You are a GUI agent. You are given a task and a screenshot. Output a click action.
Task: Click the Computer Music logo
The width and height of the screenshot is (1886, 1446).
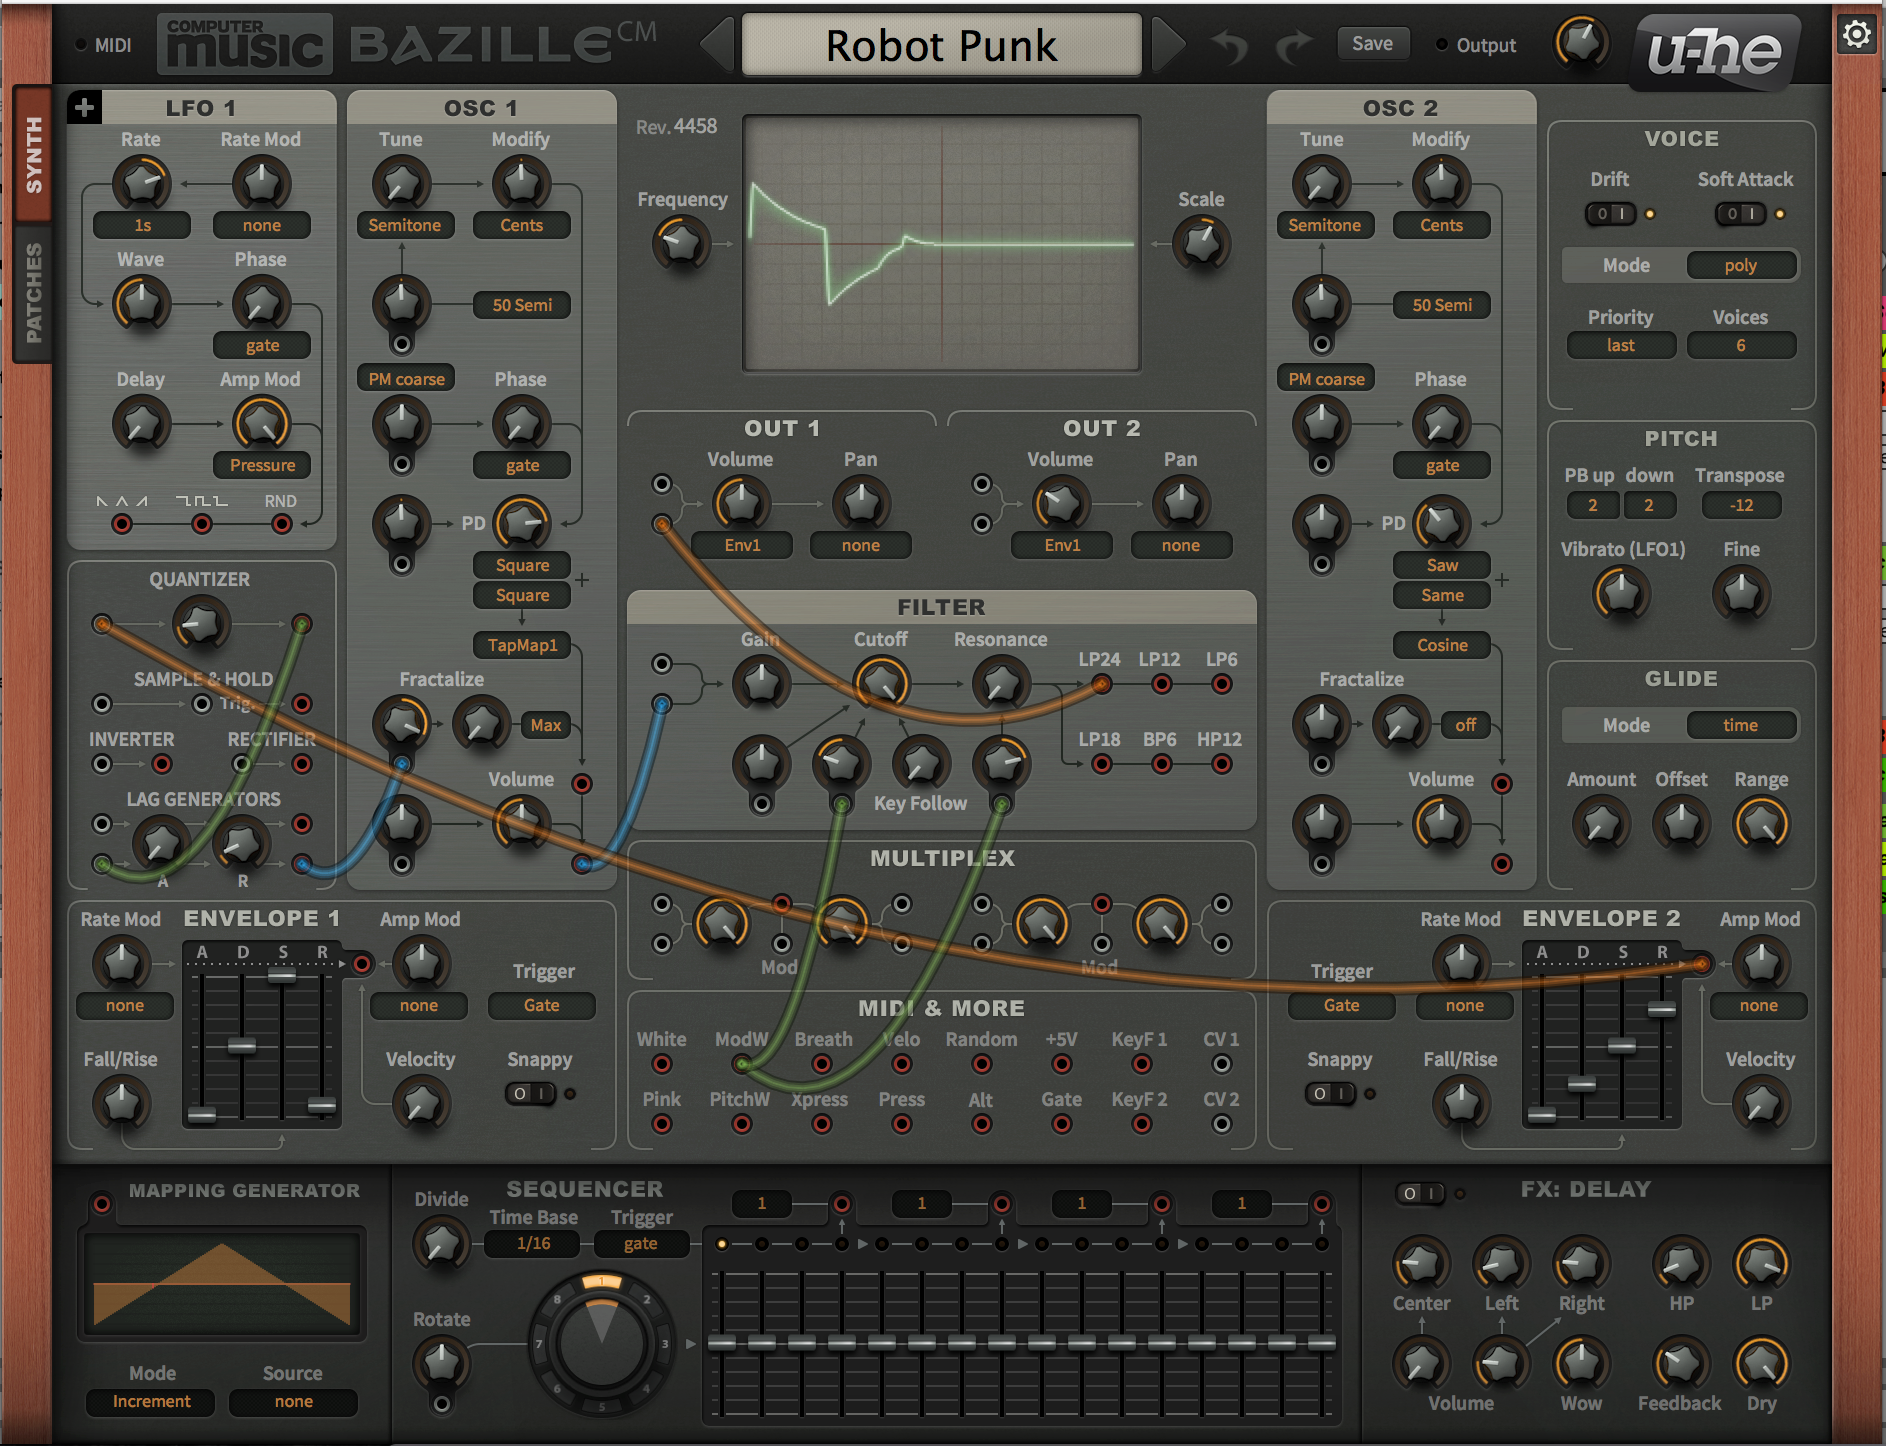click(x=245, y=45)
